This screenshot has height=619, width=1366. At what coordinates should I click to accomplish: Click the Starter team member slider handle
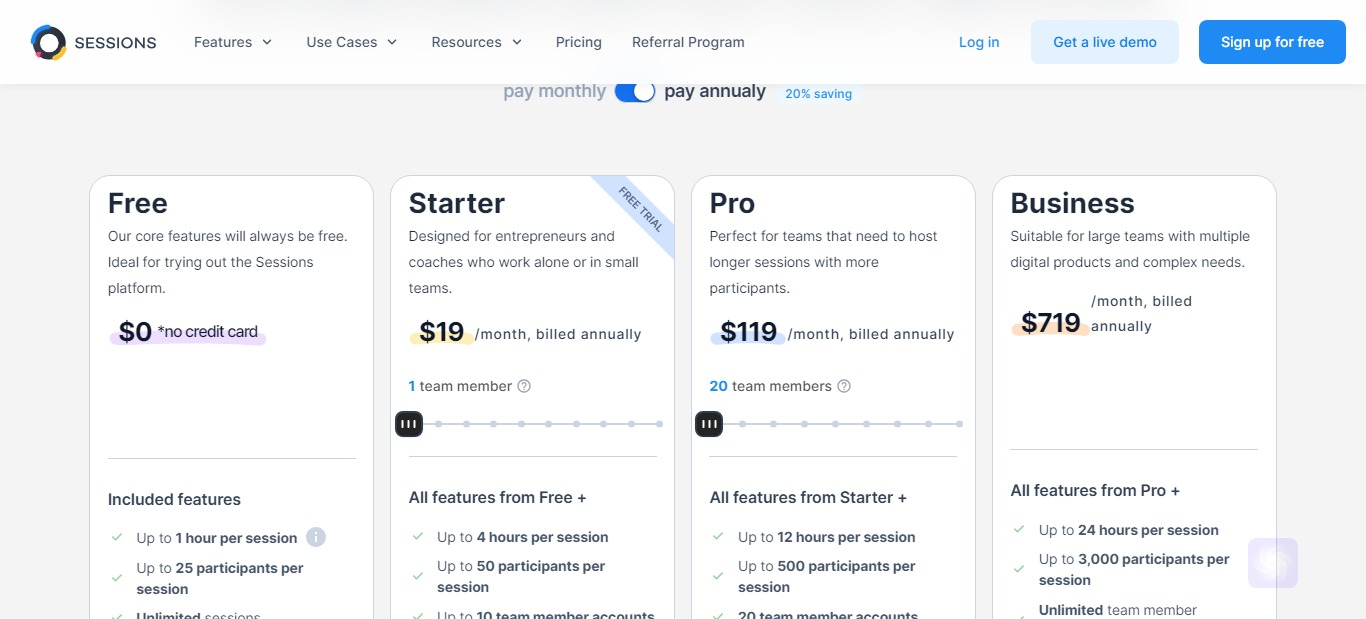tap(409, 424)
